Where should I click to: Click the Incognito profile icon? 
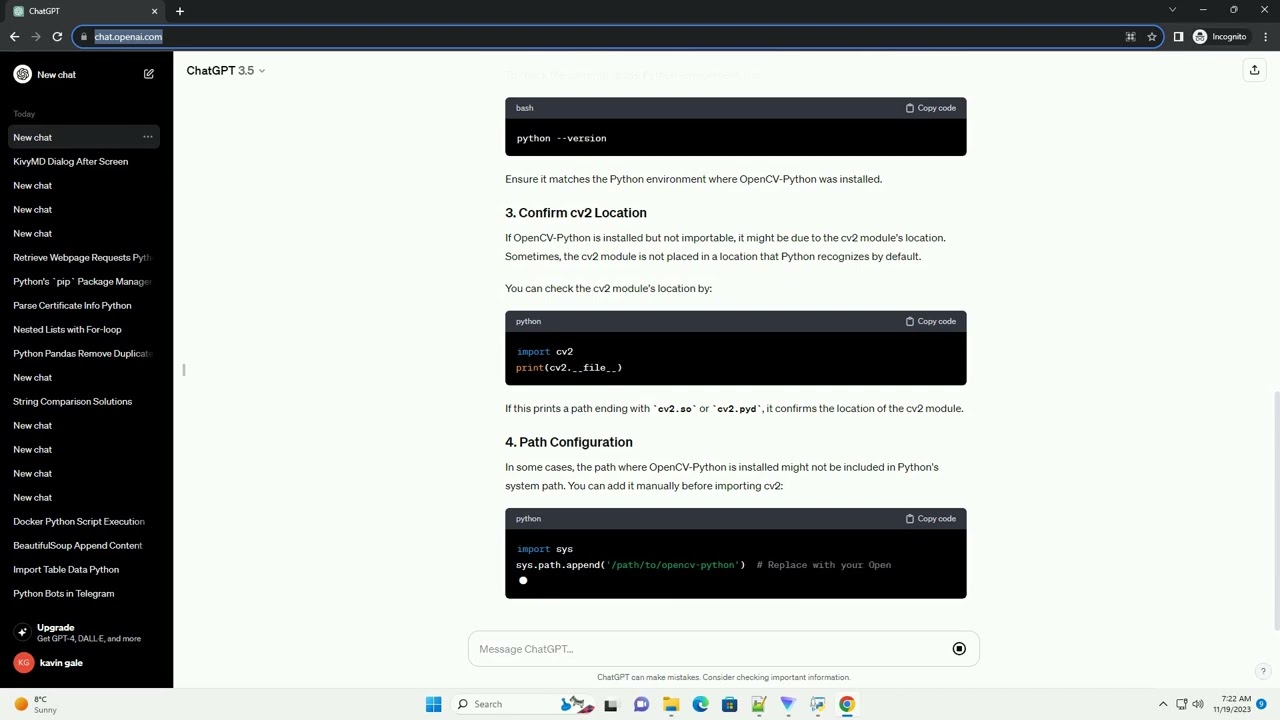point(1200,37)
